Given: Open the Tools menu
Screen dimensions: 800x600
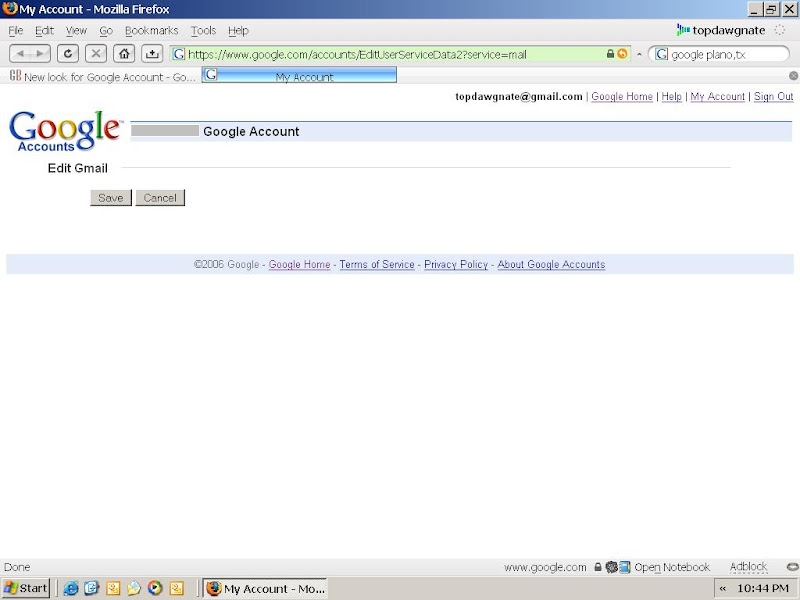Looking at the screenshot, I should (x=204, y=31).
